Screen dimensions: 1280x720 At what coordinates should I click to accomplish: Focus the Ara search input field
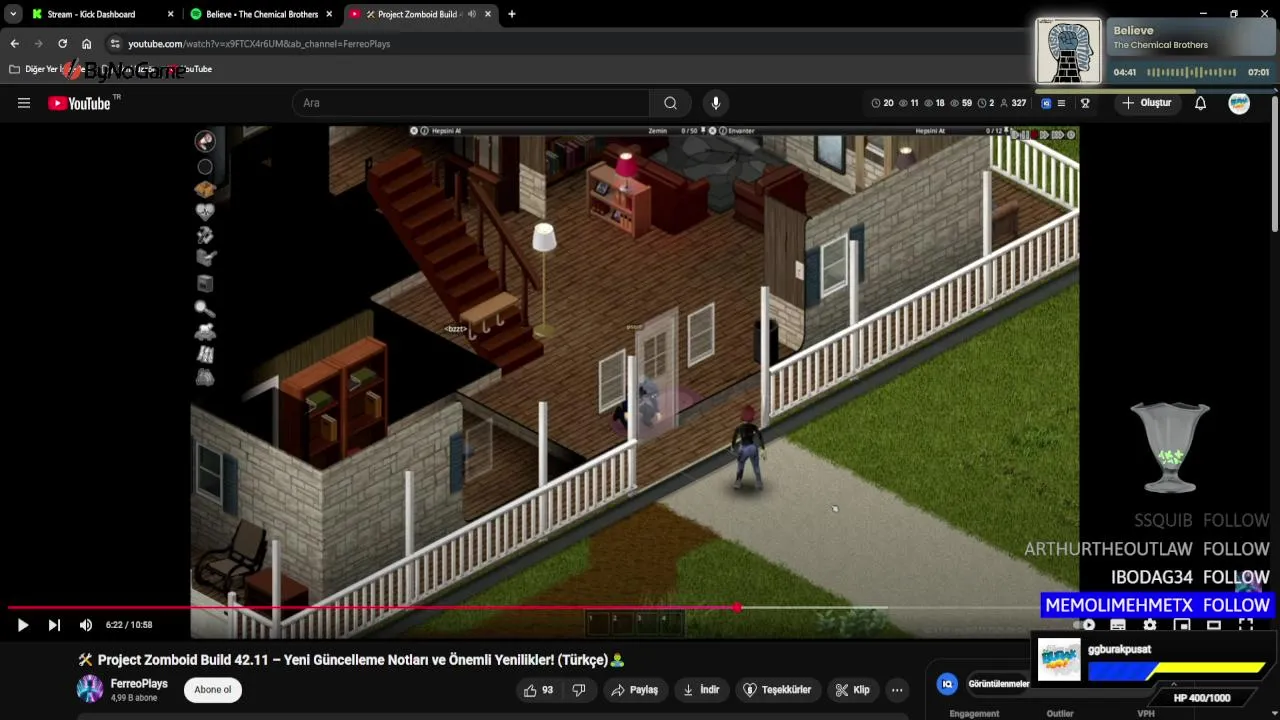pos(471,103)
